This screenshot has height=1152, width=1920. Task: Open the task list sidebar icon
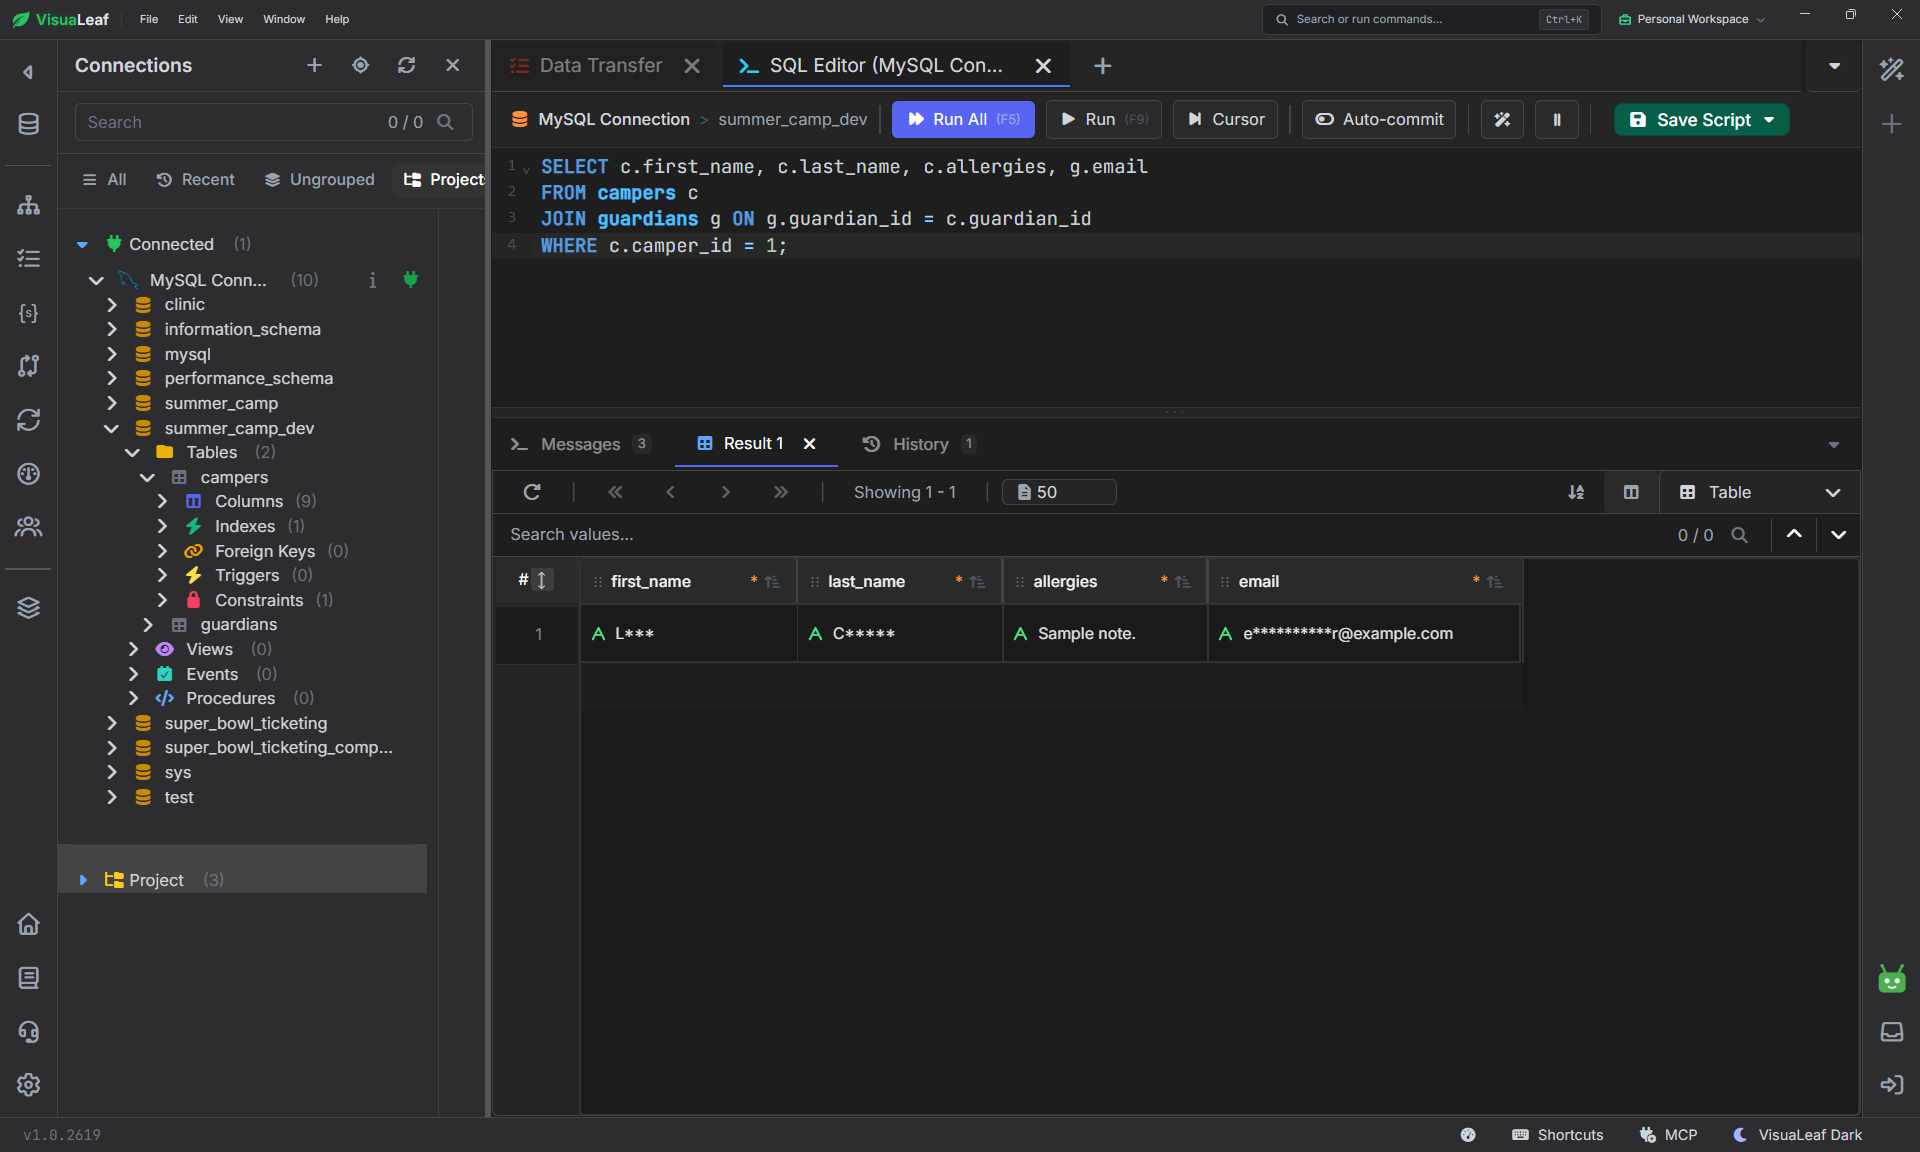pyautogui.click(x=28, y=259)
